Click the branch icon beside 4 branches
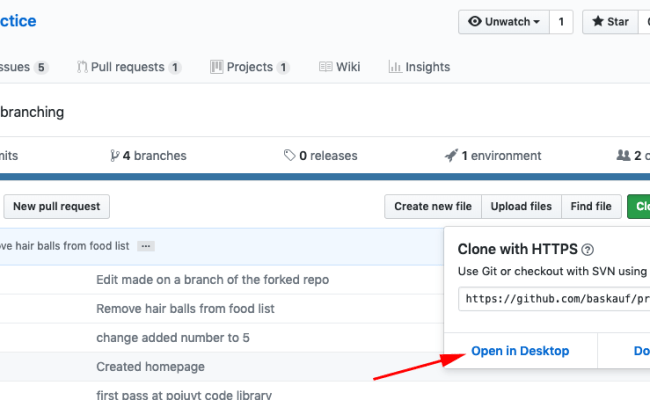650x400 pixels. click(114, 156)
